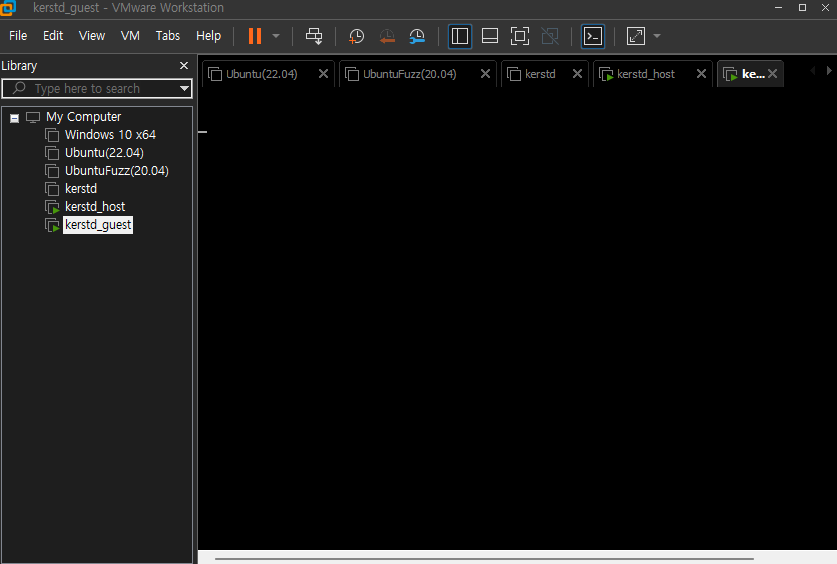Viewport: 837px width, 564px height.
Task: Click the horizontal scrollbar below the console
Action: tap(484, 559)
